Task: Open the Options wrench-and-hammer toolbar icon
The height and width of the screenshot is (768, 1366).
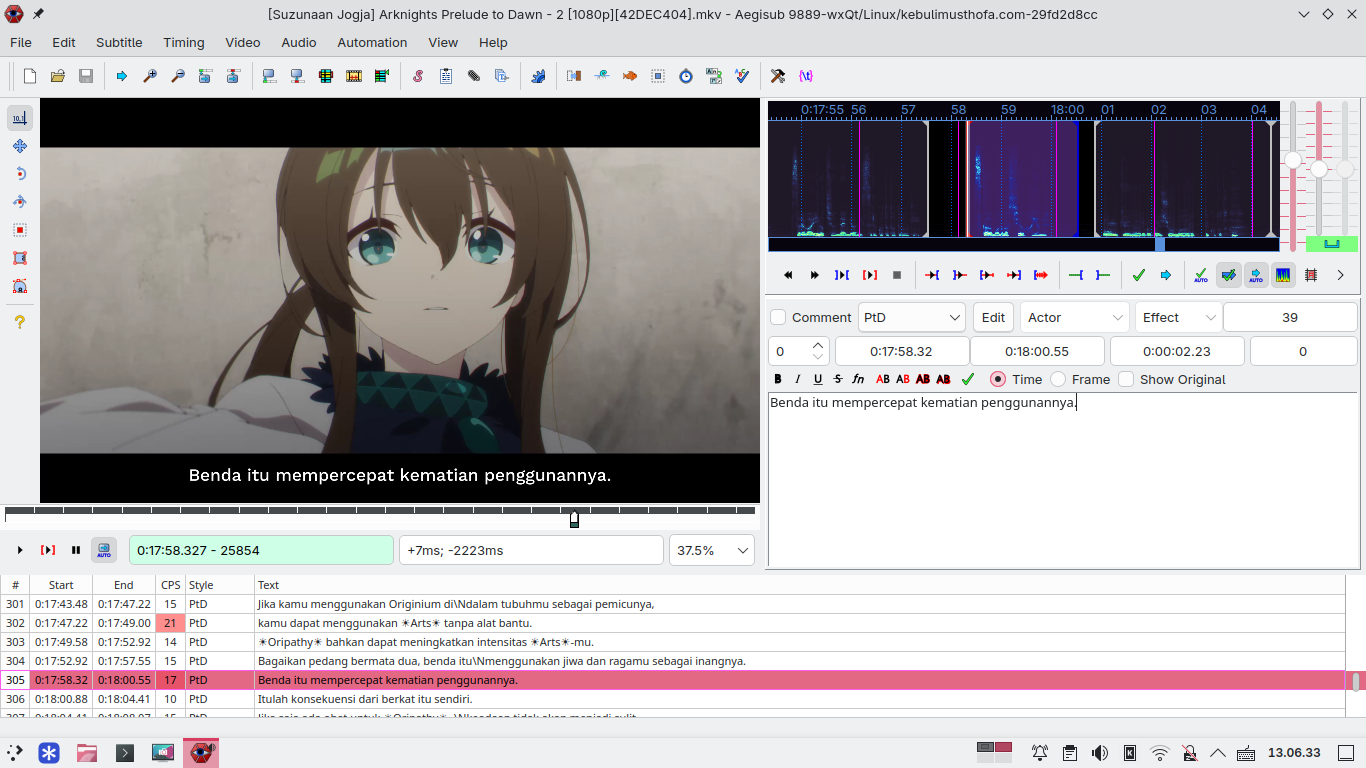Action: click(x=778, y=76)
